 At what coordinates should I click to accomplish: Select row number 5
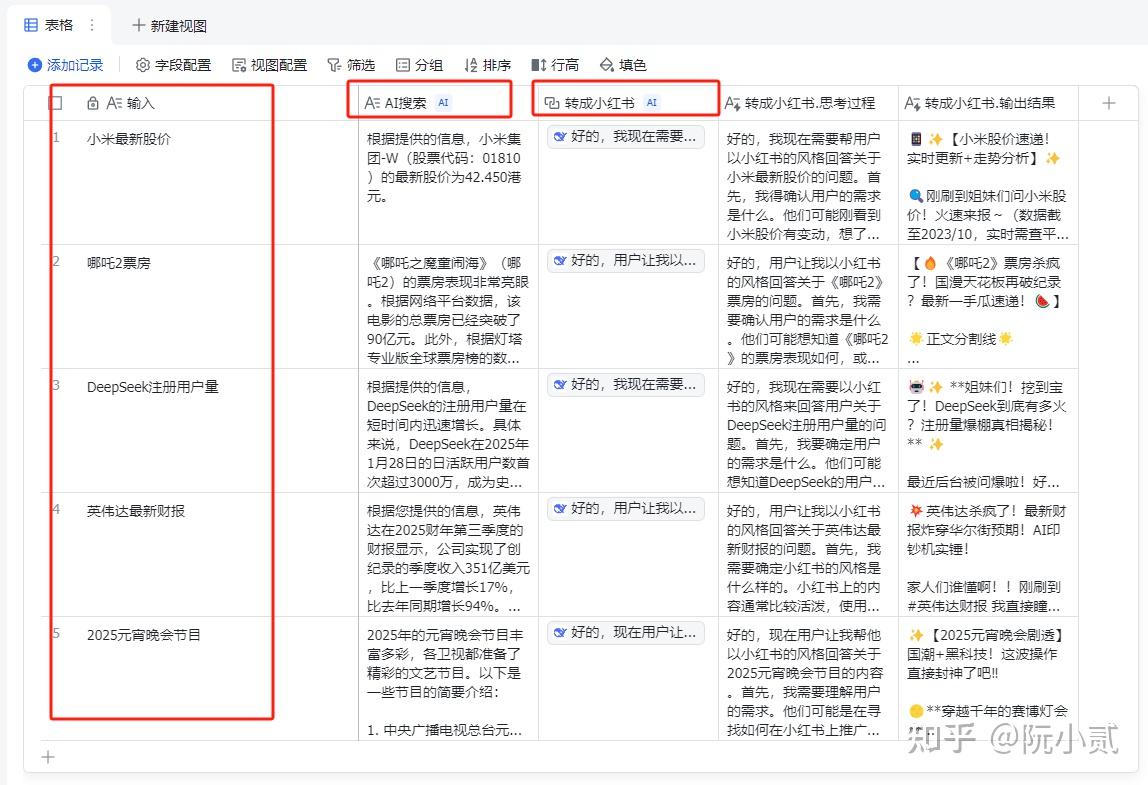(56, 633)
